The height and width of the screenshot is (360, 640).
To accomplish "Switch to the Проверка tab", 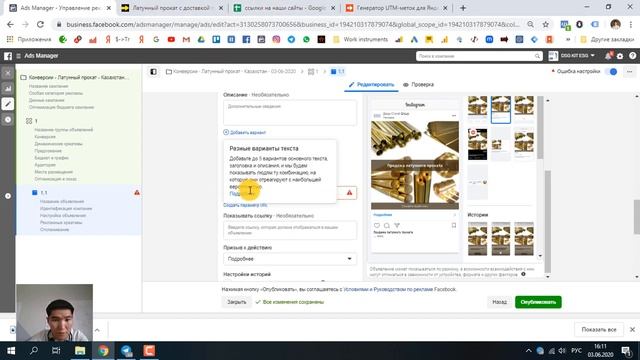I will point(418,84).
